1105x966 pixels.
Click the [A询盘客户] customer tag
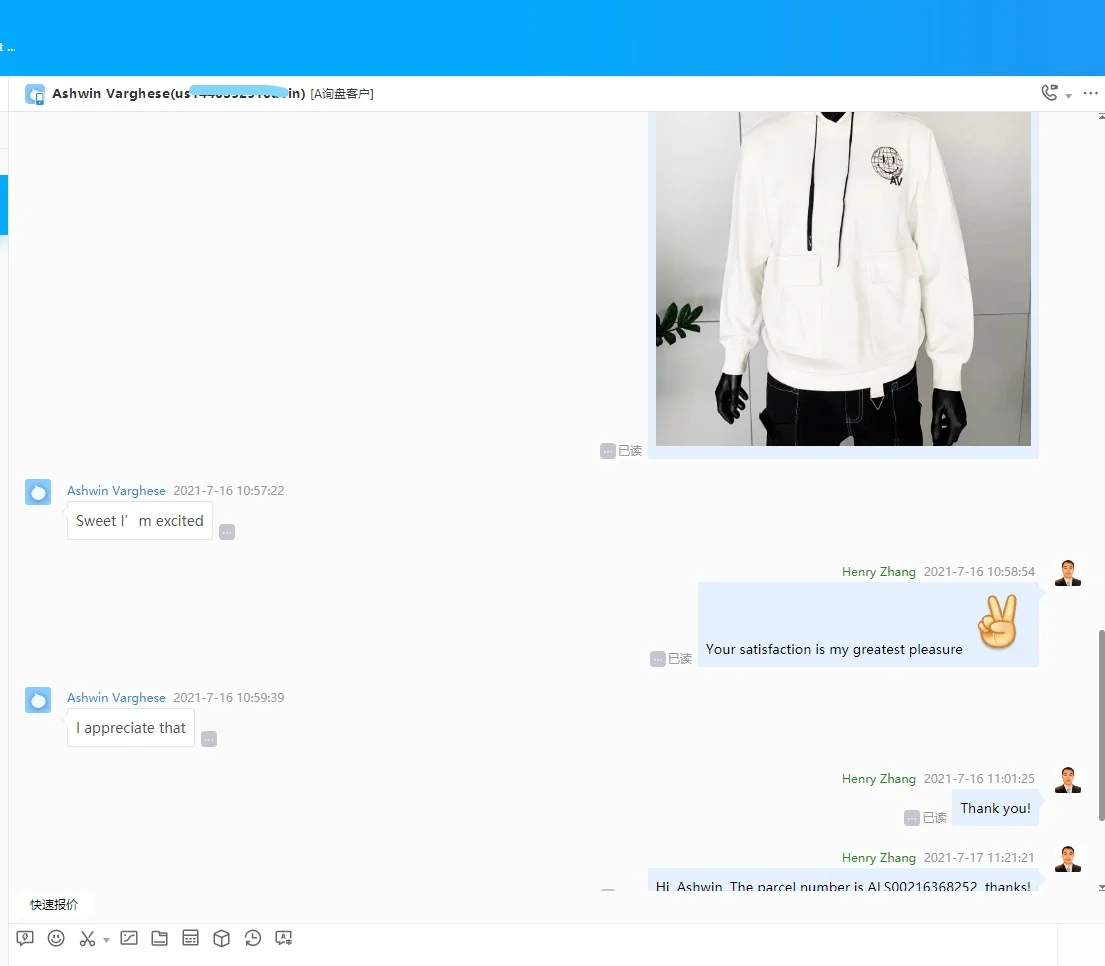tap(342, 94)
